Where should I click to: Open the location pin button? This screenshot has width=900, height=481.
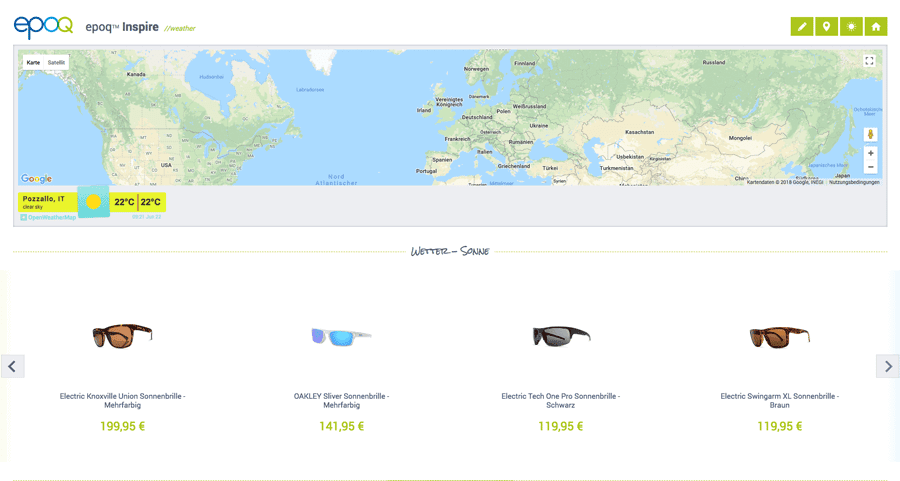[x=826, y=27]
